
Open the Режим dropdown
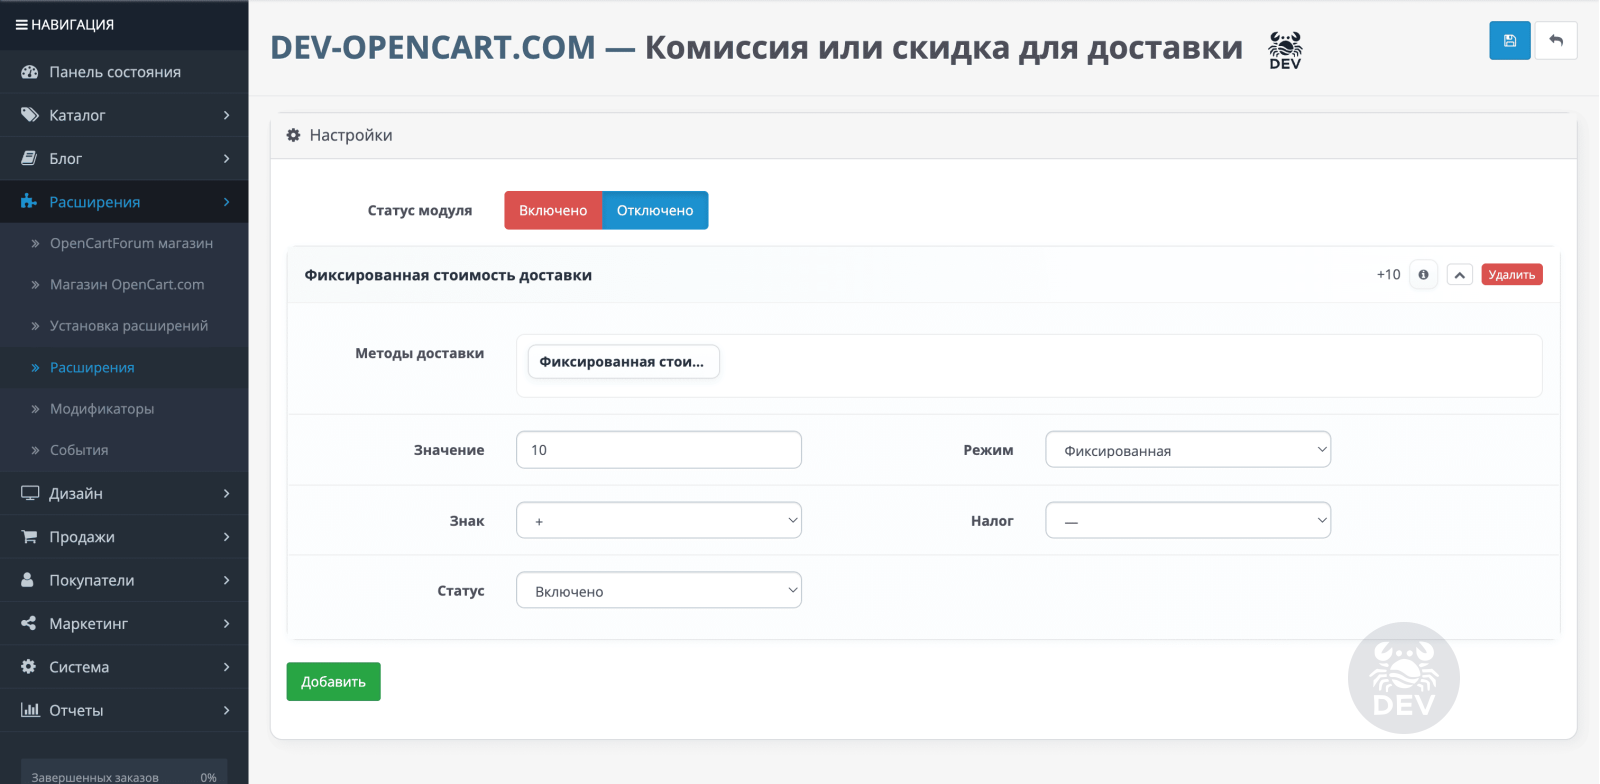1188,450
